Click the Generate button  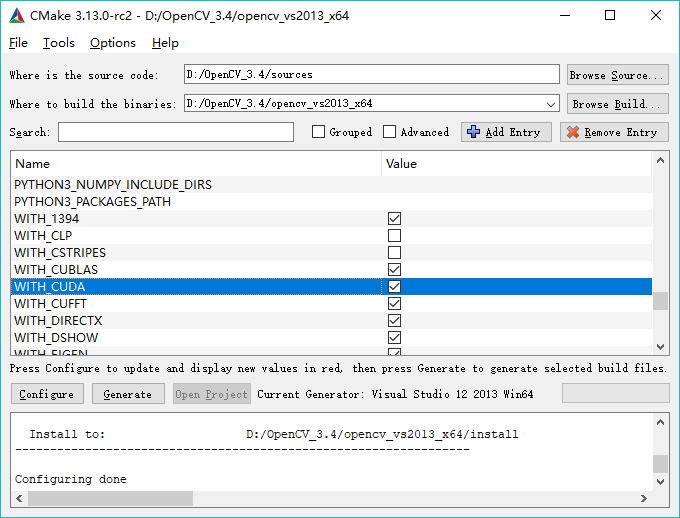tap(128, 394)
